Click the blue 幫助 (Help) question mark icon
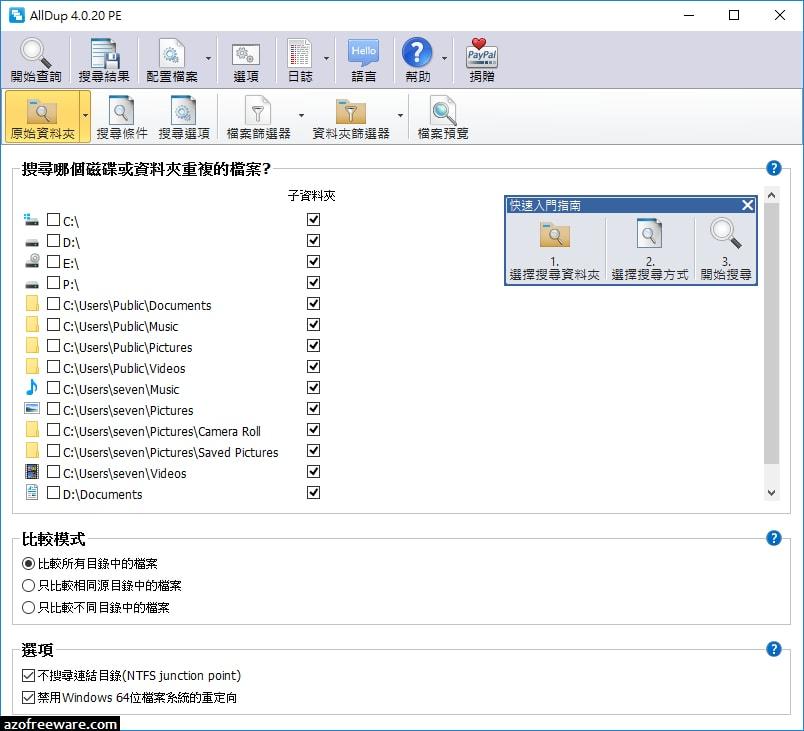This screenshot has height=731, width=804. (417, 55)
